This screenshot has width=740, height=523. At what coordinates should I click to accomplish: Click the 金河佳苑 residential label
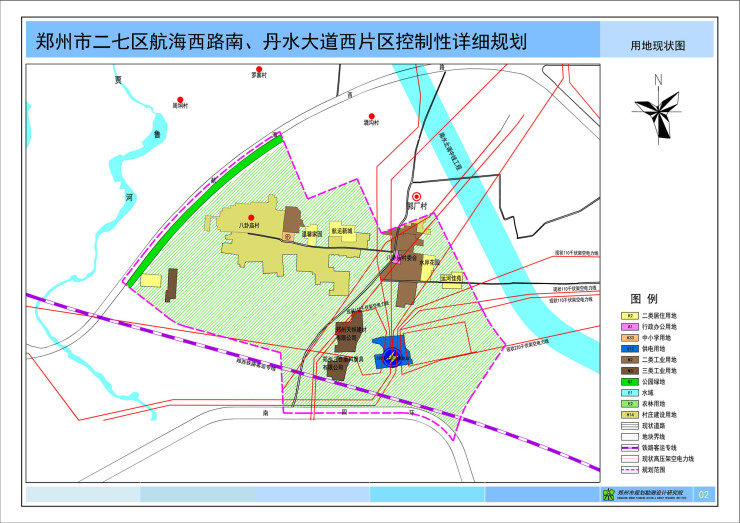[451, 279]
